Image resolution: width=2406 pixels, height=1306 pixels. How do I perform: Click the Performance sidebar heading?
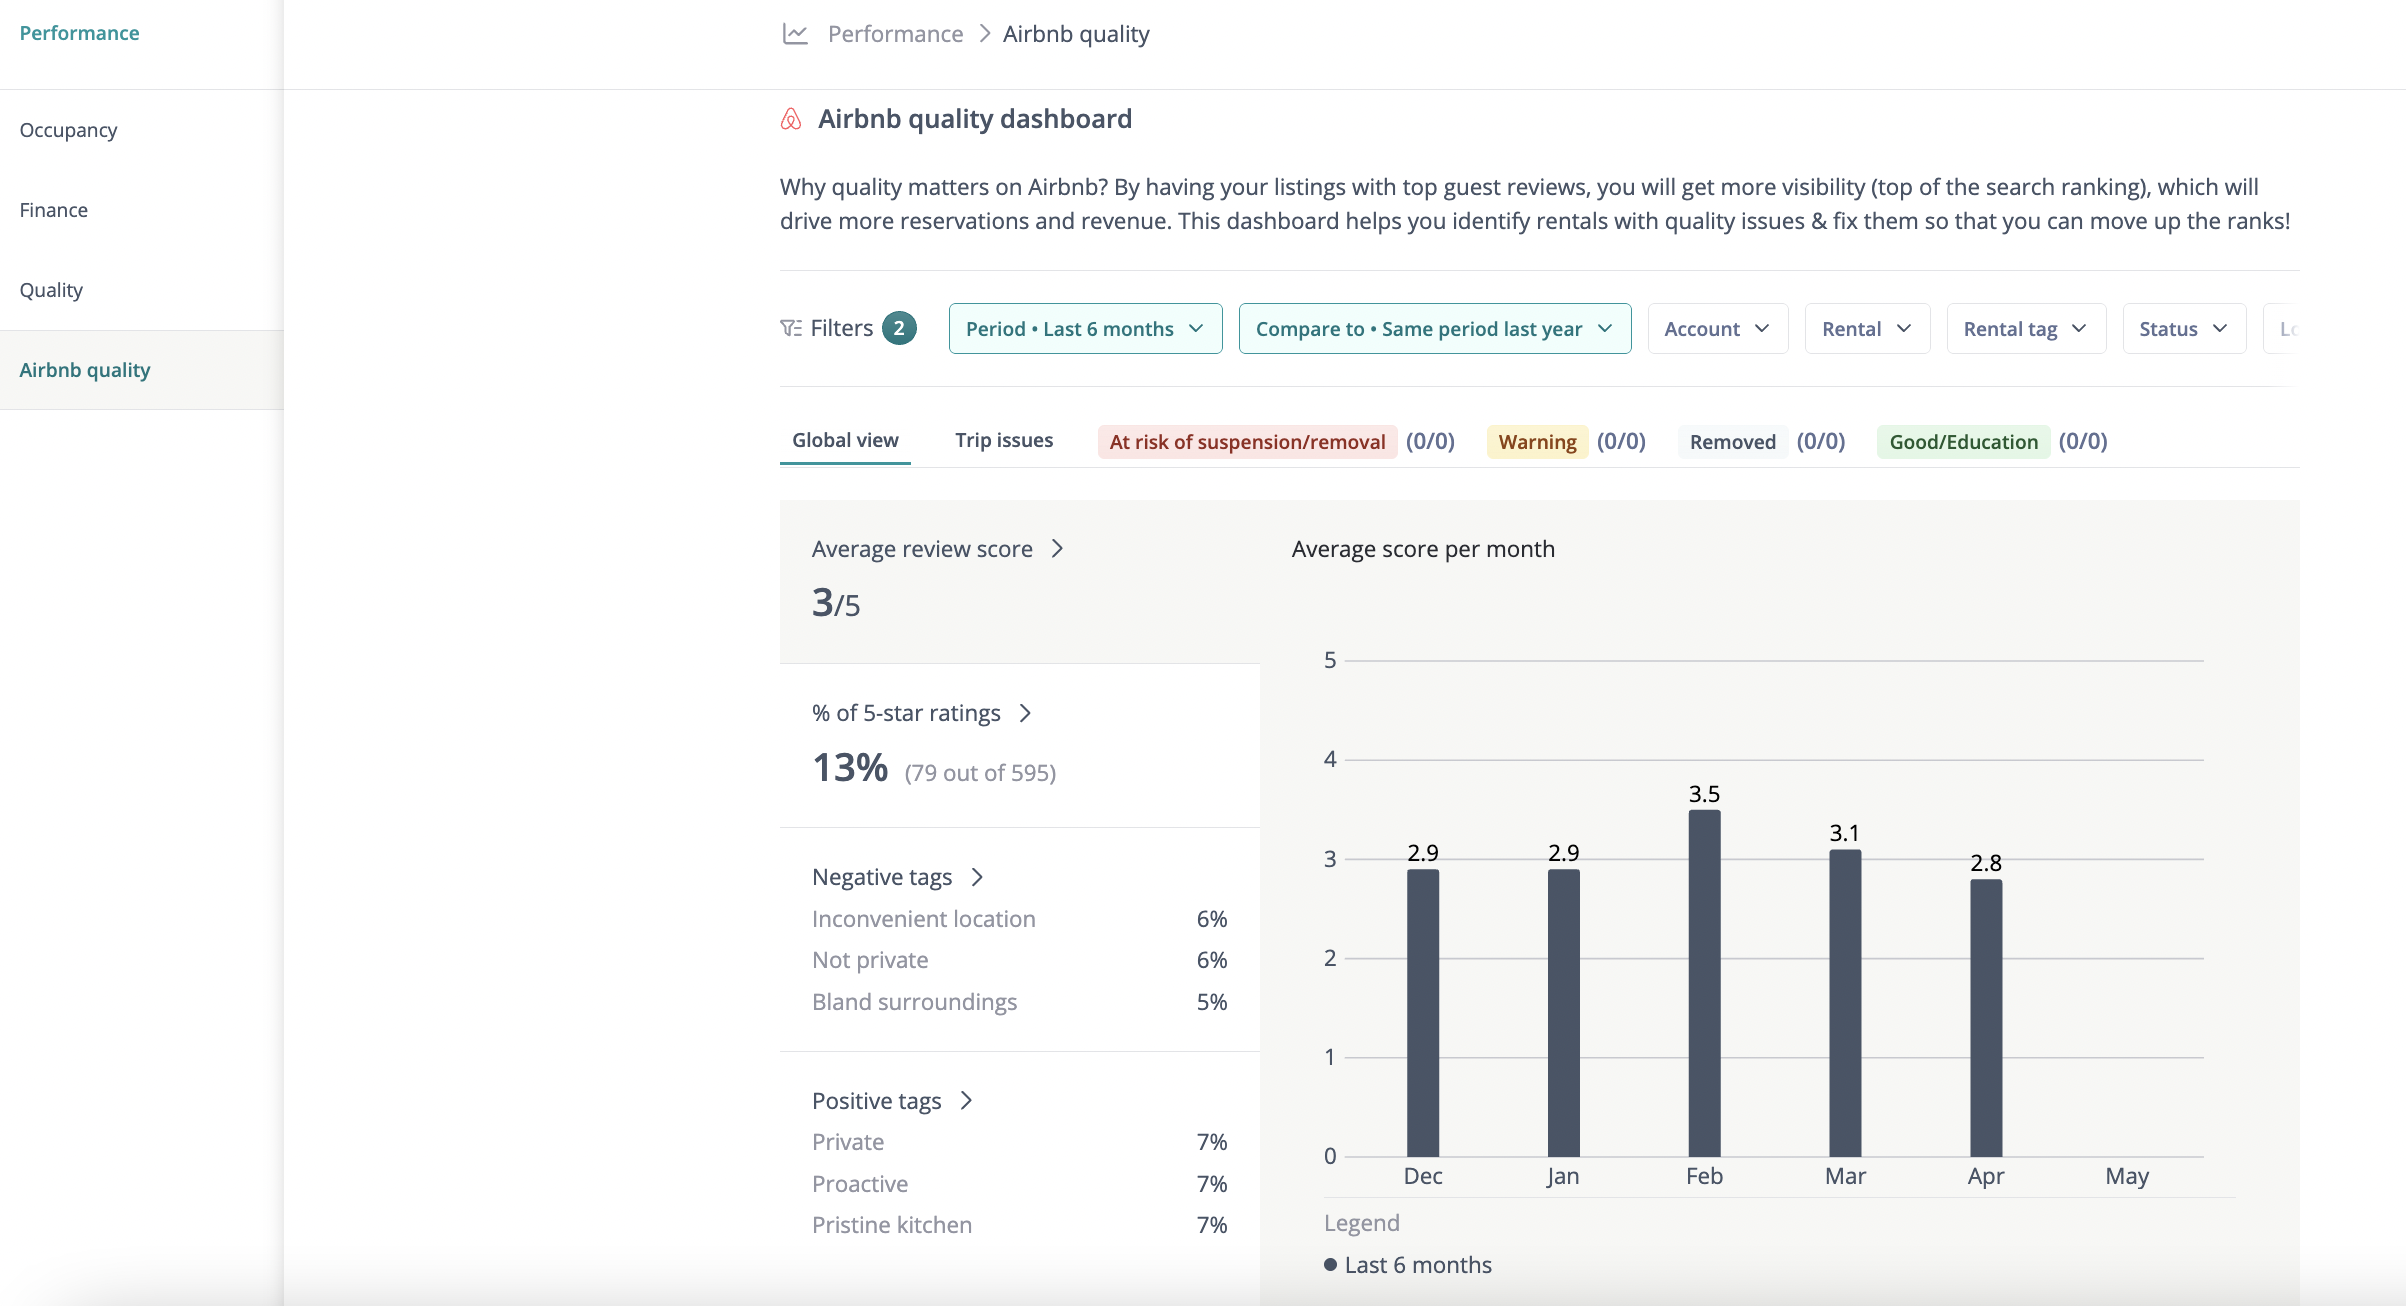[x=79, y=33]
